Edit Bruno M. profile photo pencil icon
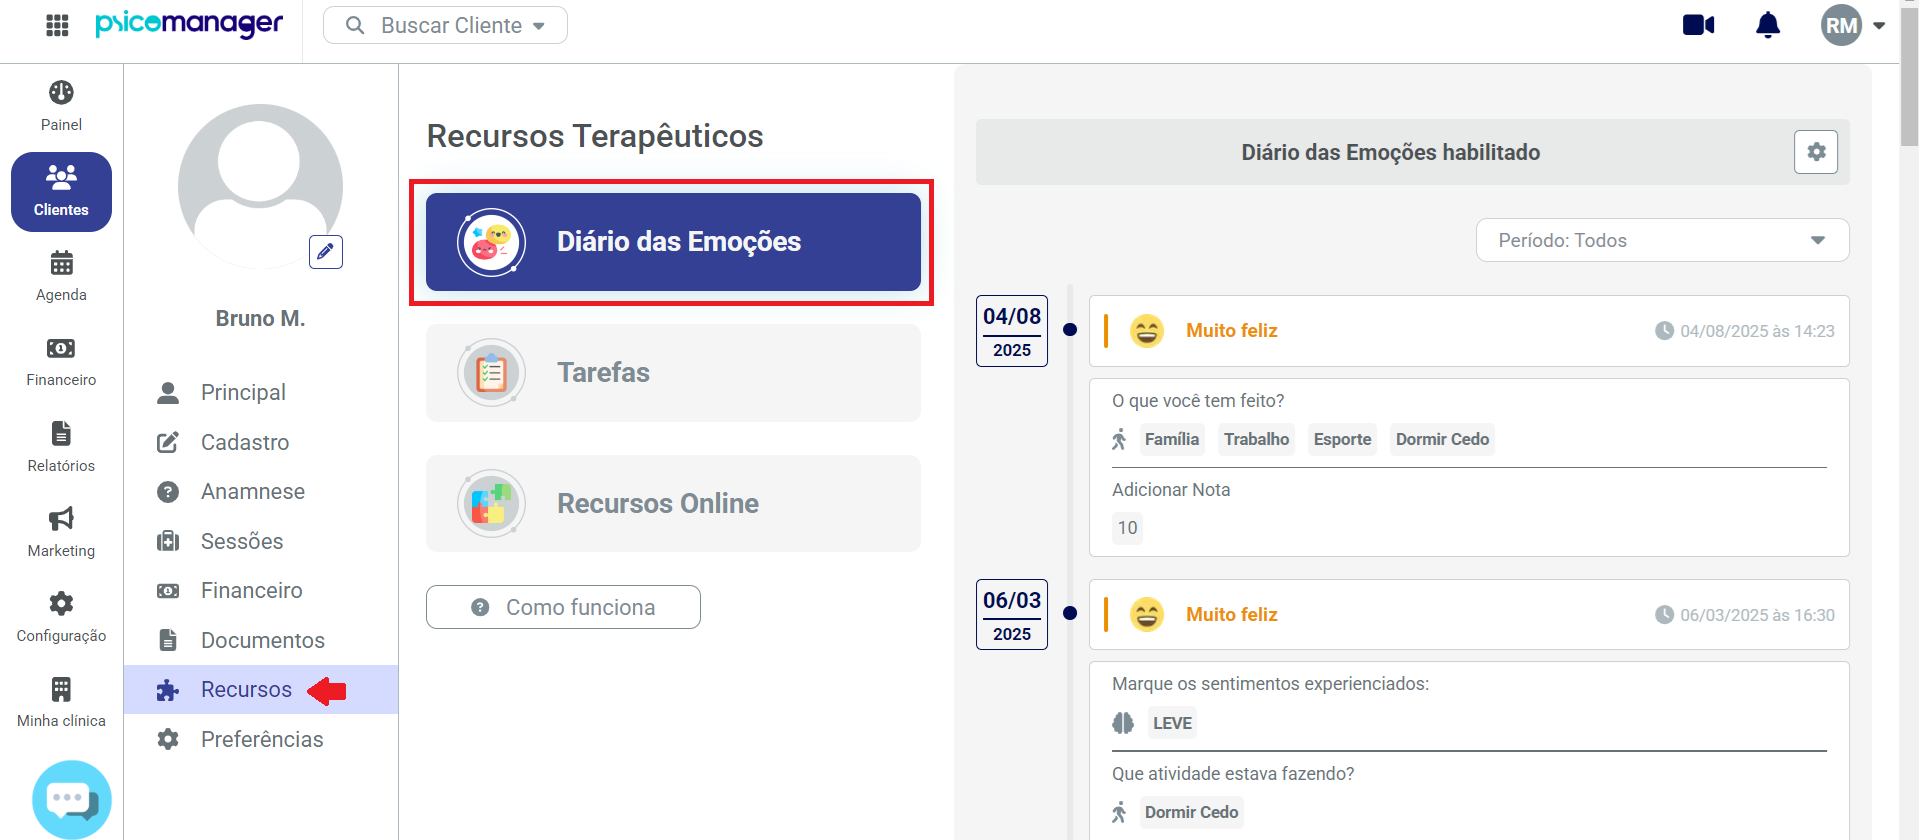 click(x=326, y=252)
